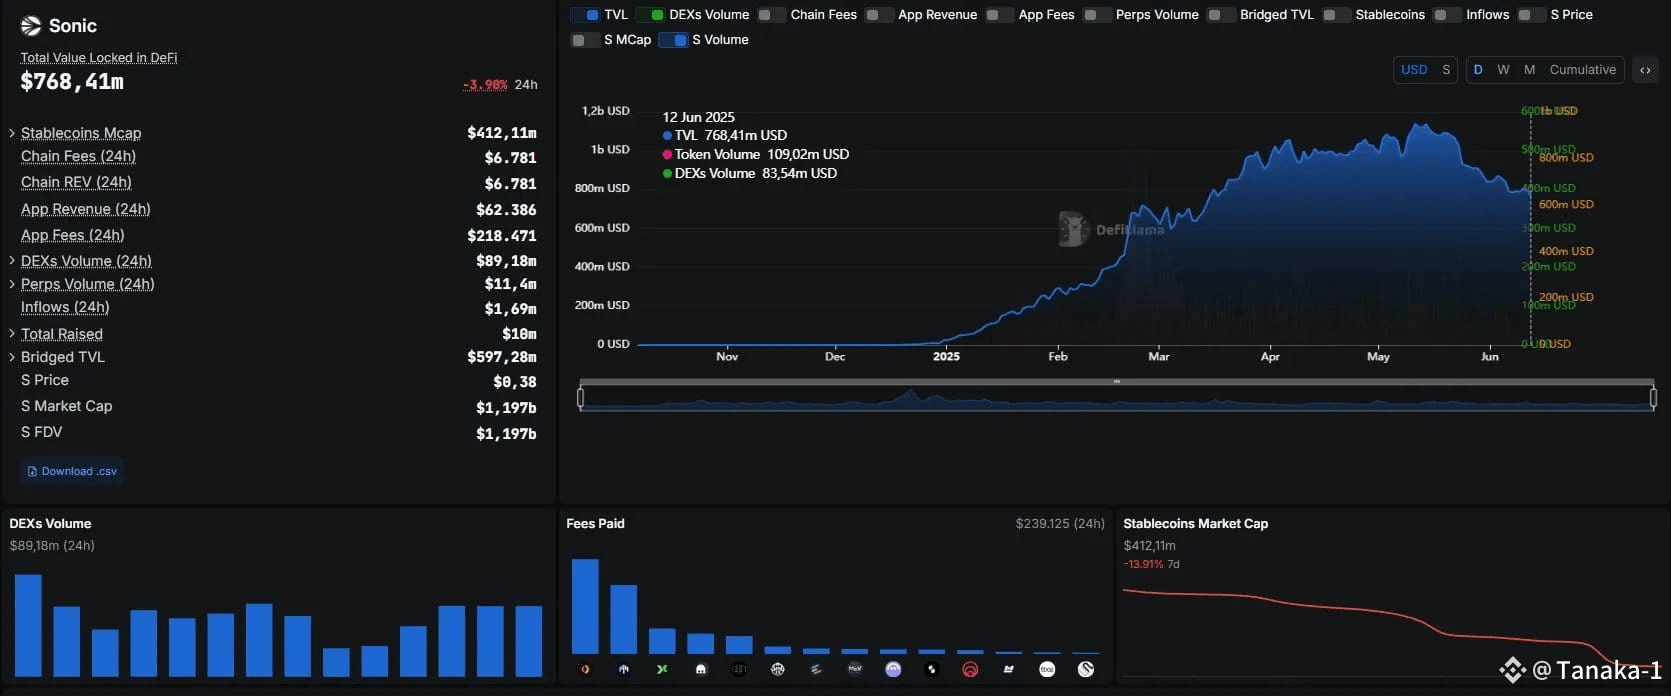The width and height of the screenshot is (1671, 696).
Task: Click the Download .csv button
Action: [72, 471]
